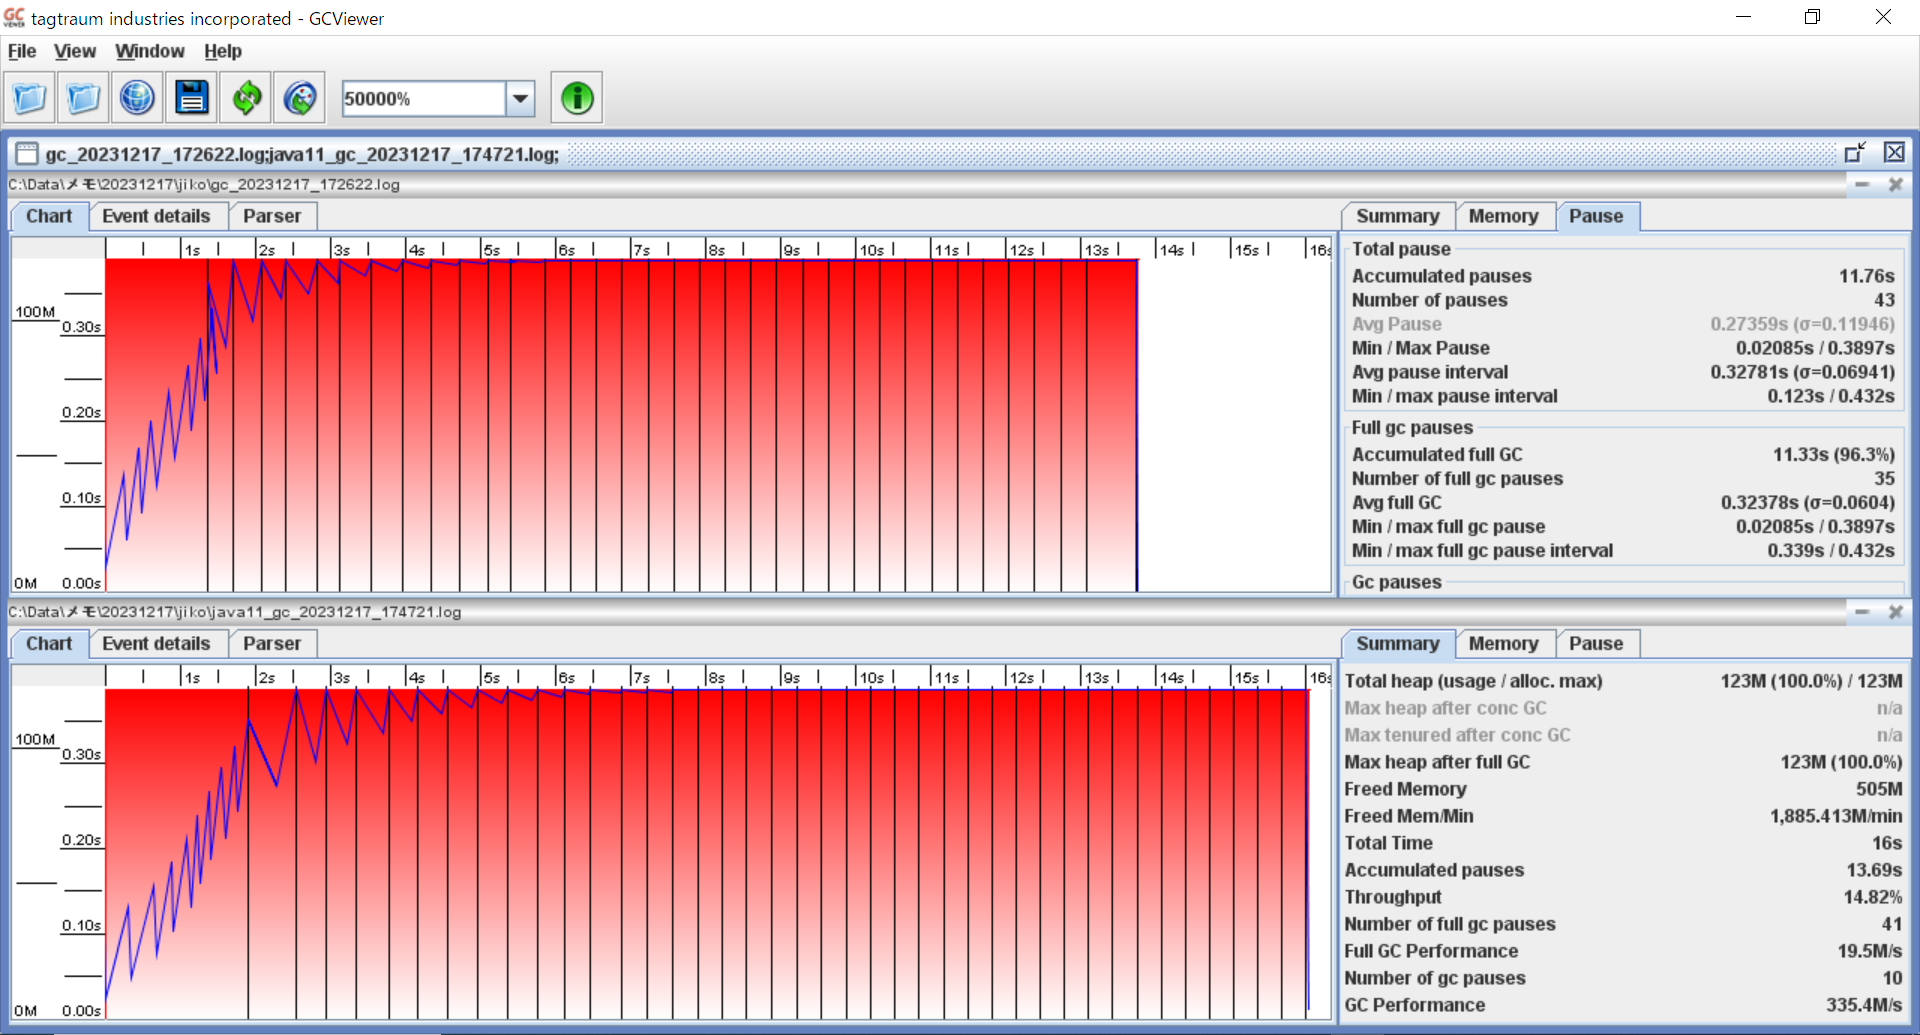
Task: Open a GC log file
Action: (28, 97)
